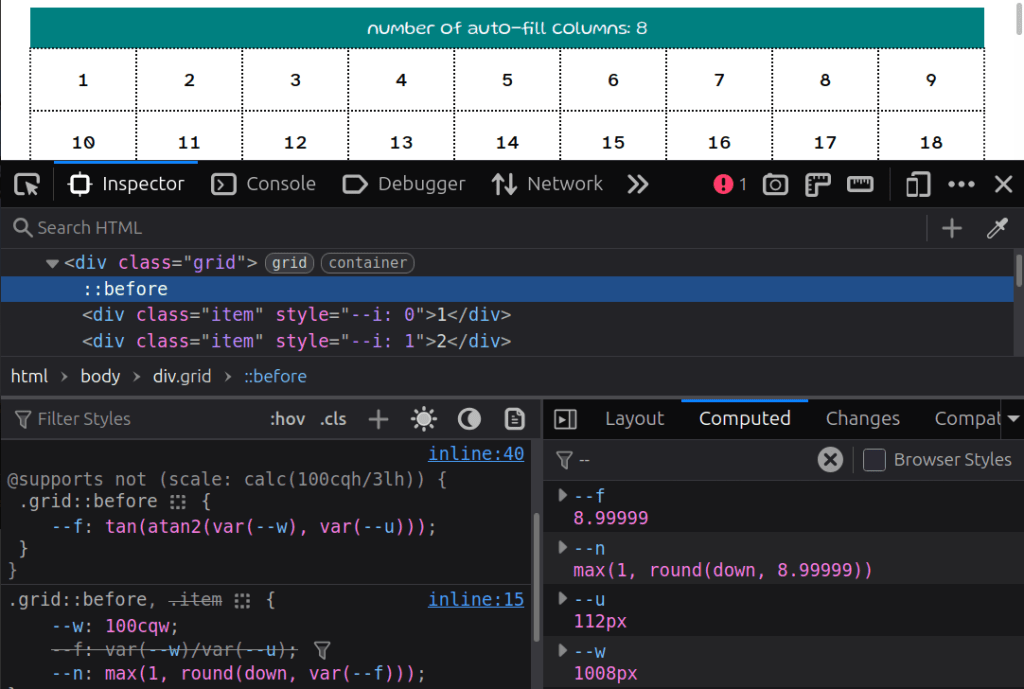Select div.grid in the breadcrumb bar
Viewport: 1024px width, 689px height.
(x=182, y=376)
